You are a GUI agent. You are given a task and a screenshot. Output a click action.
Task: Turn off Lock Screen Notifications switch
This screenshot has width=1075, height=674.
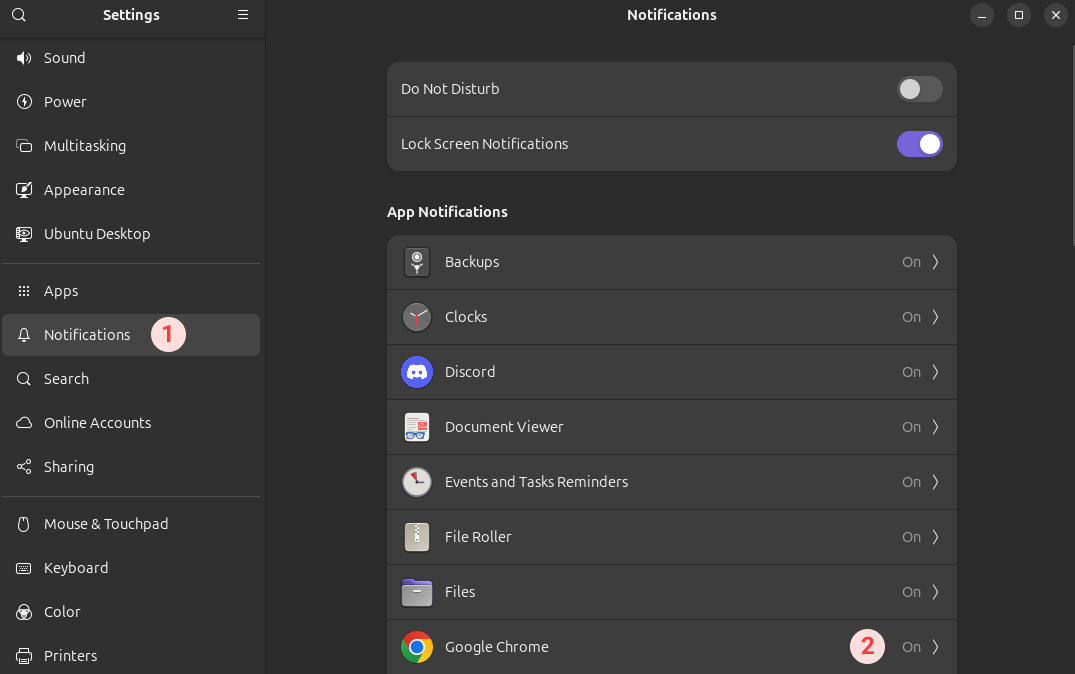[919, 144]
